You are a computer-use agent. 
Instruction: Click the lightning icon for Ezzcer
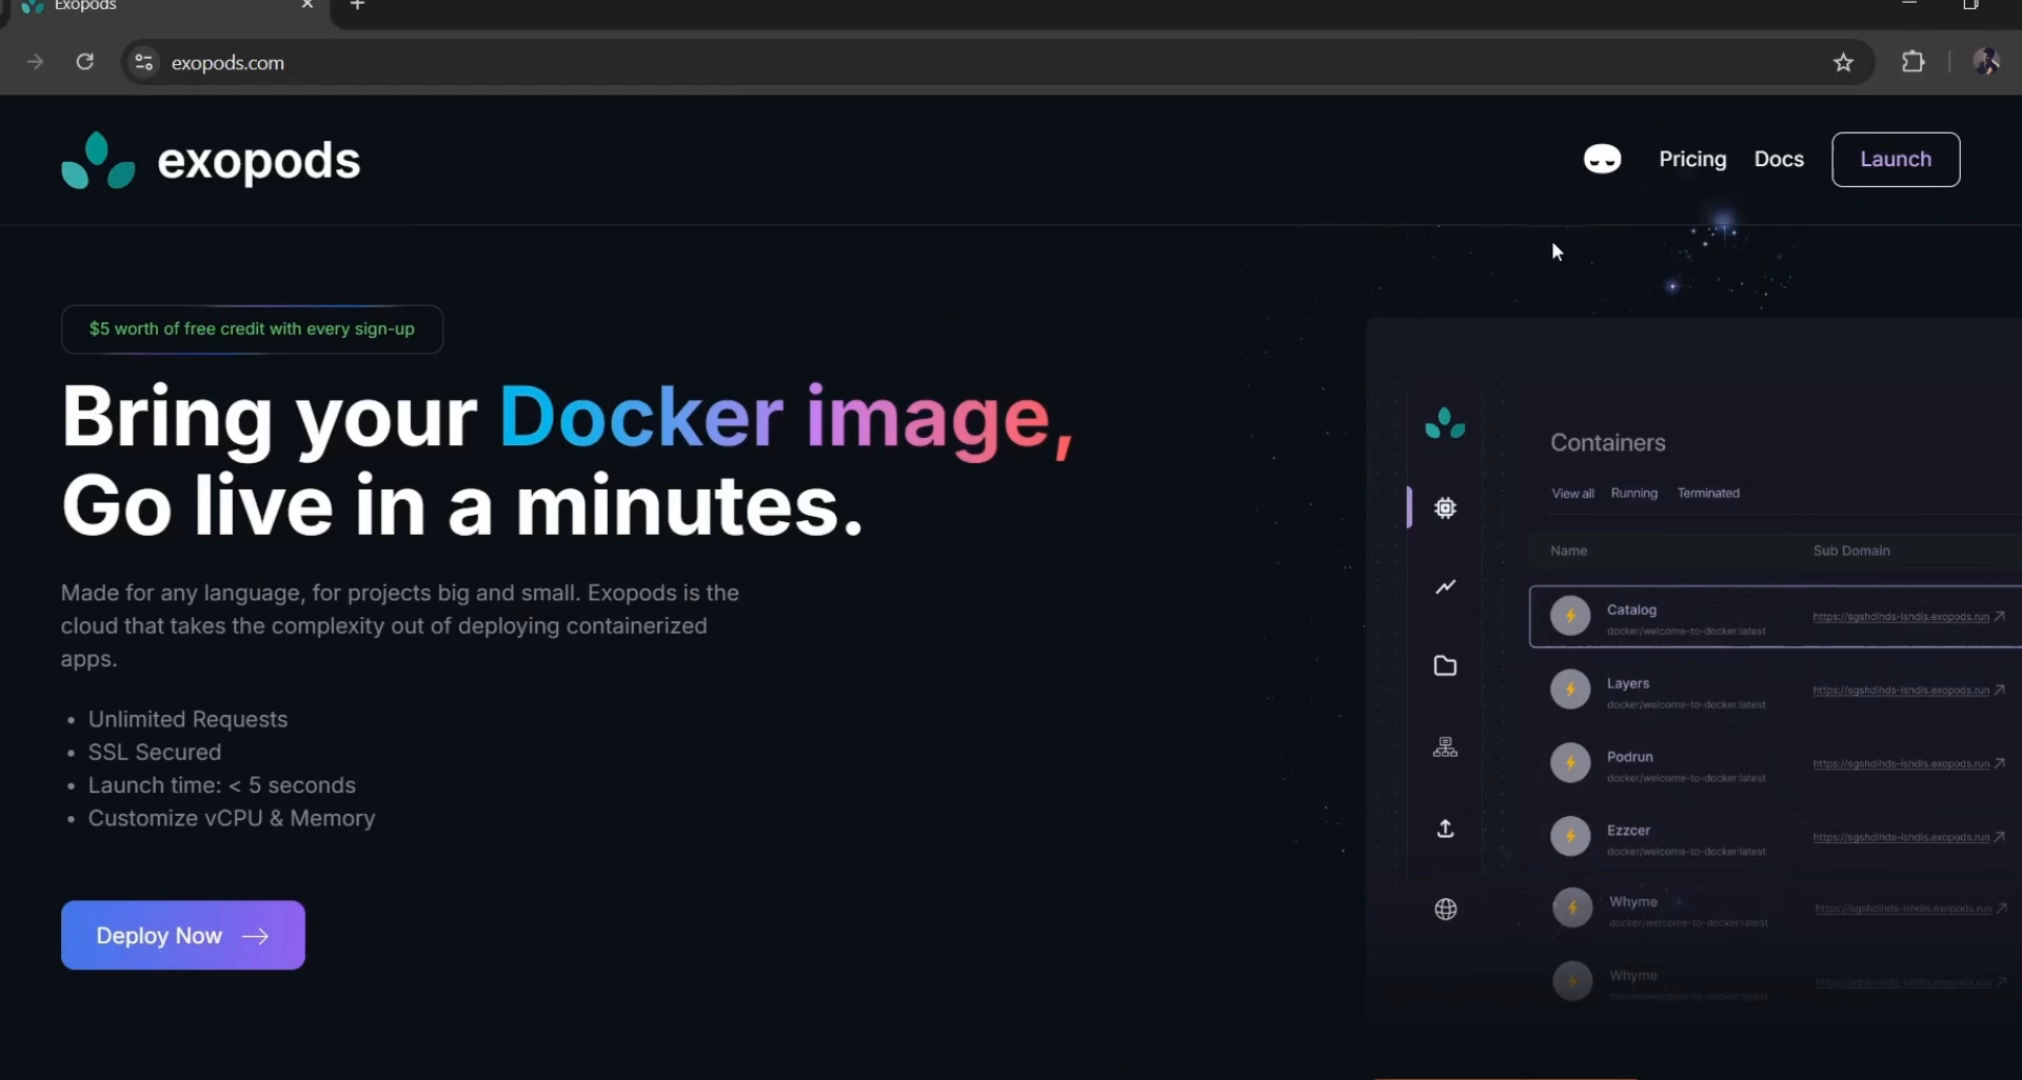(1570, 836)
